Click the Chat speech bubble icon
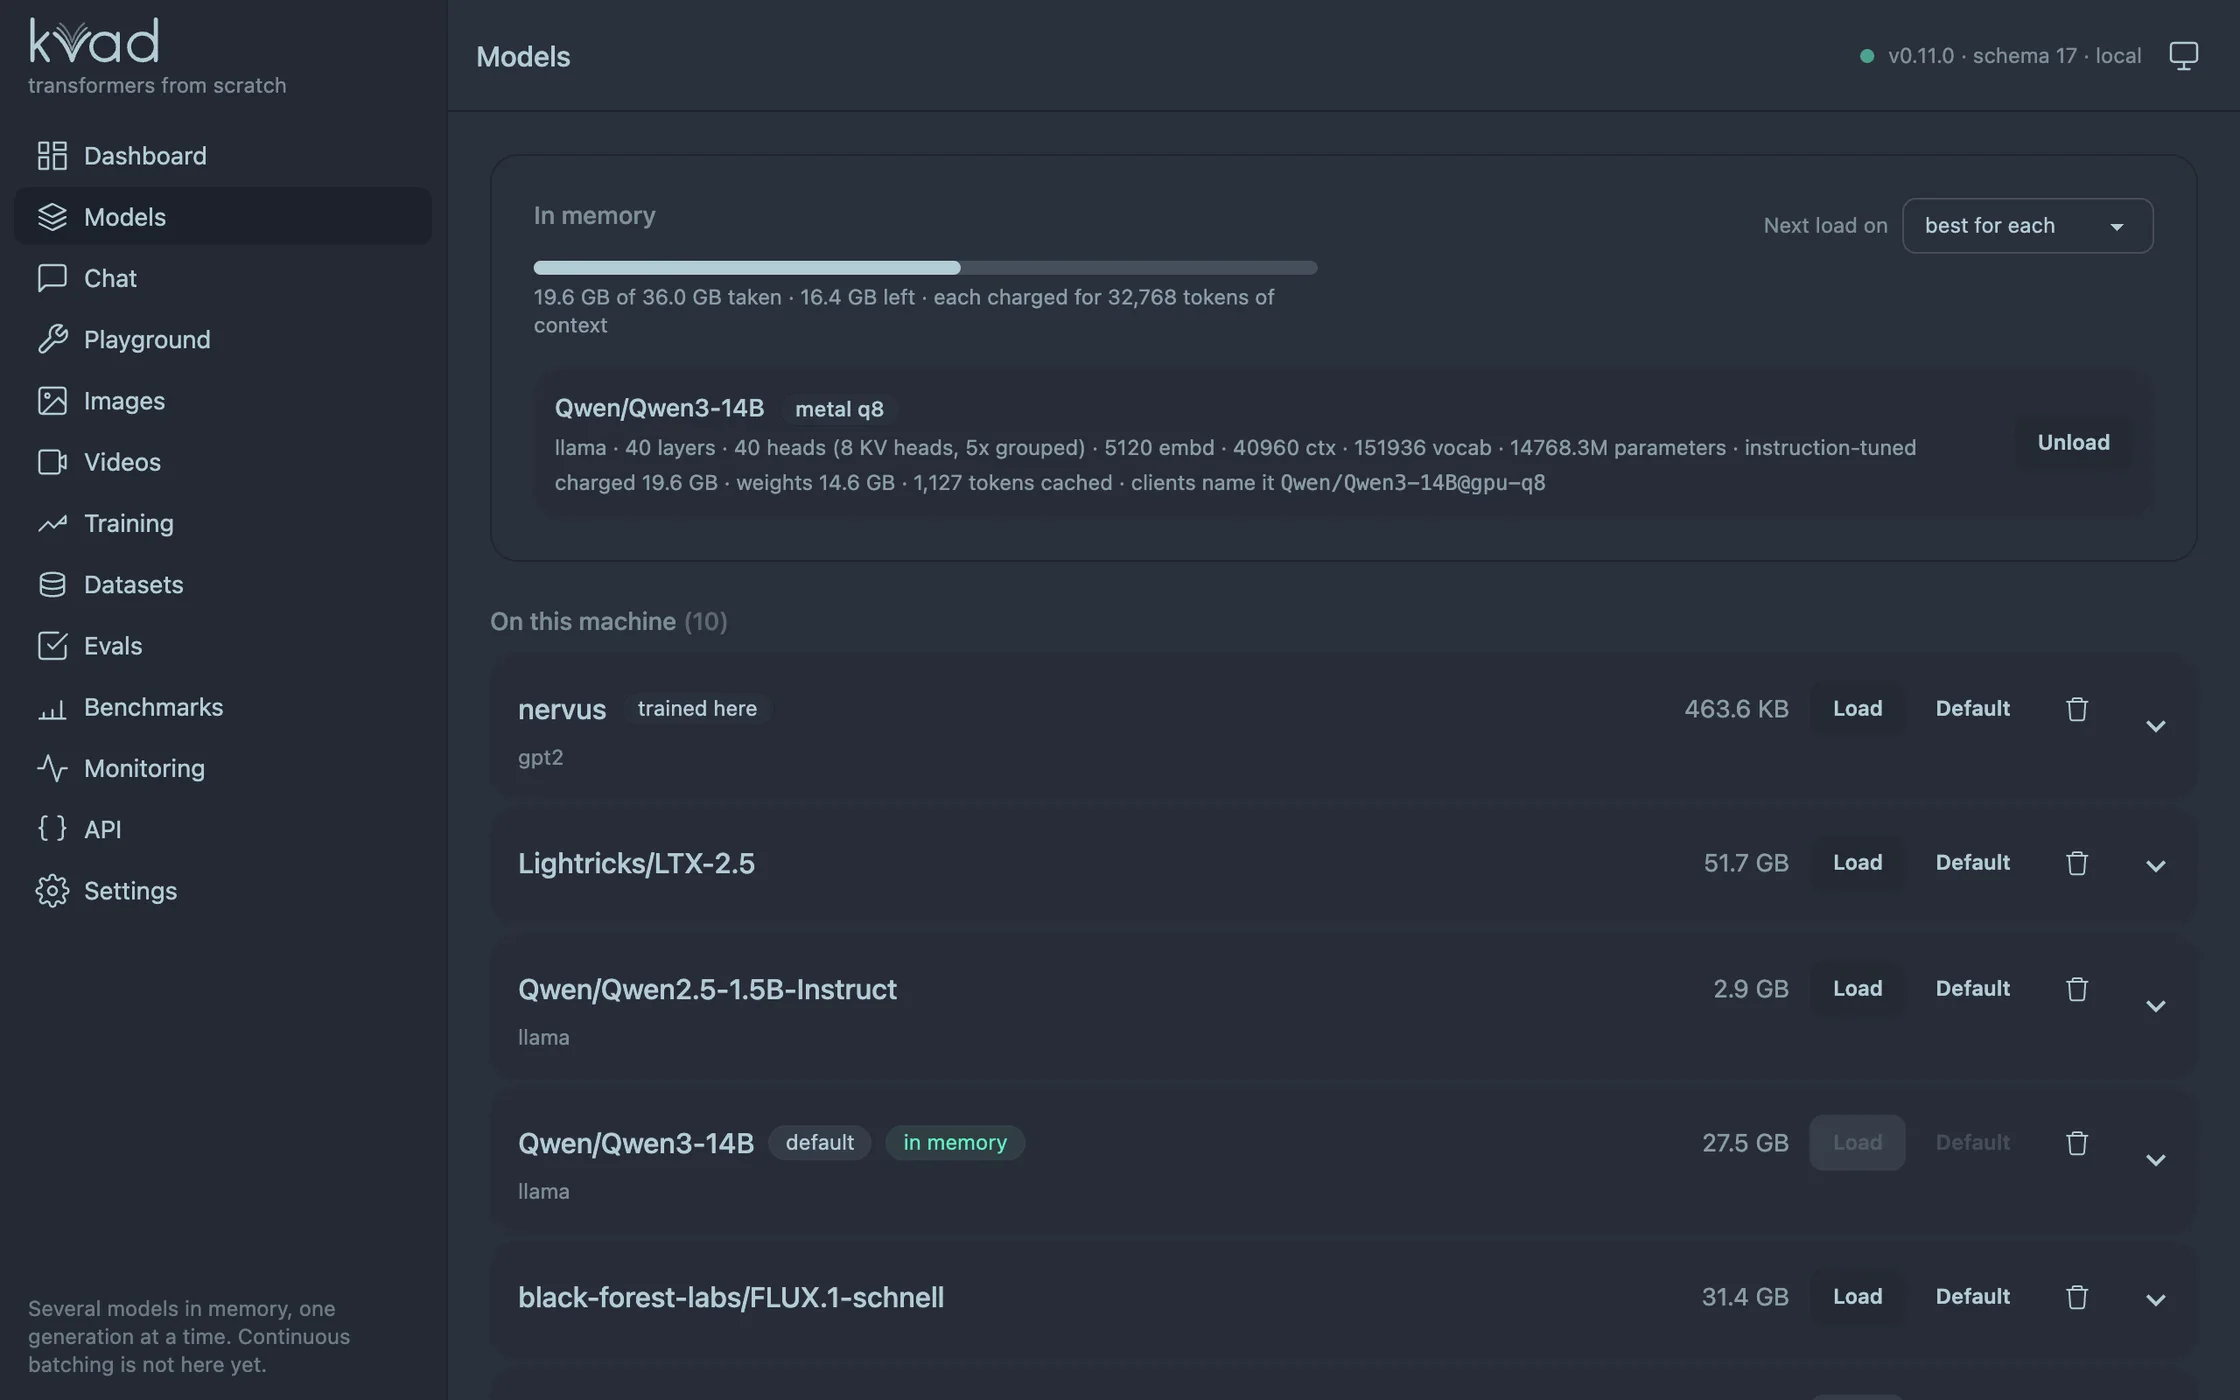The image size is (2240, 1400). tap(52, 278)
